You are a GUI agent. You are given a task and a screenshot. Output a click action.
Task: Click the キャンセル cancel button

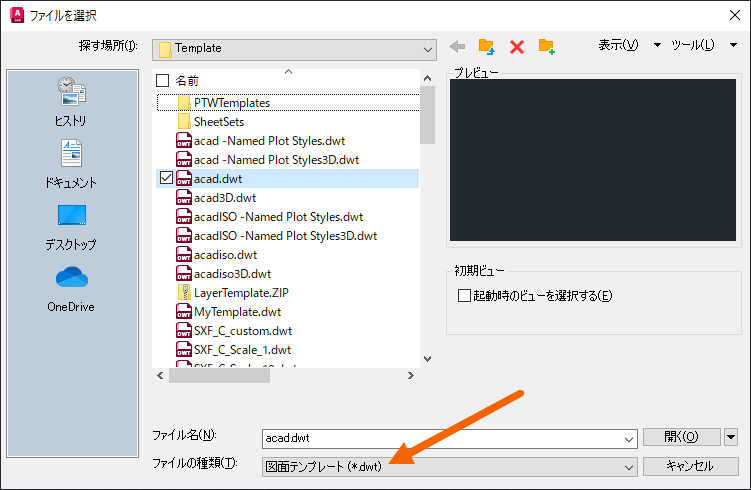coord(689,466)
